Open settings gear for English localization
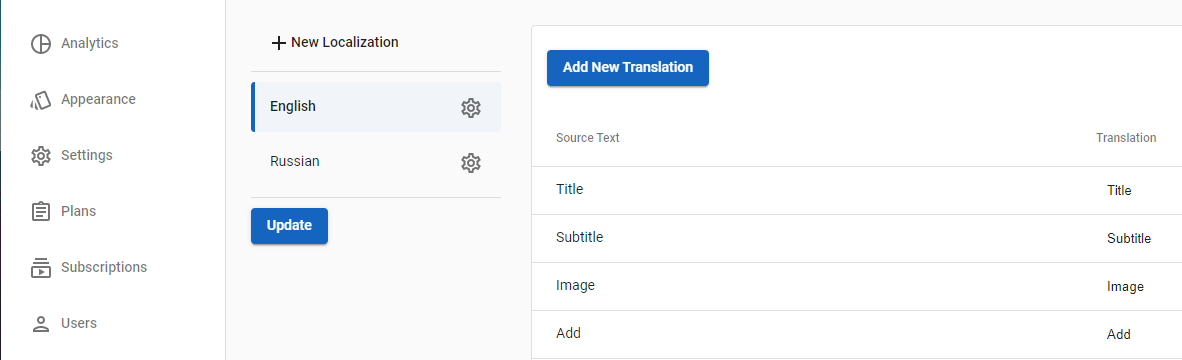 [x=470, y=108]
